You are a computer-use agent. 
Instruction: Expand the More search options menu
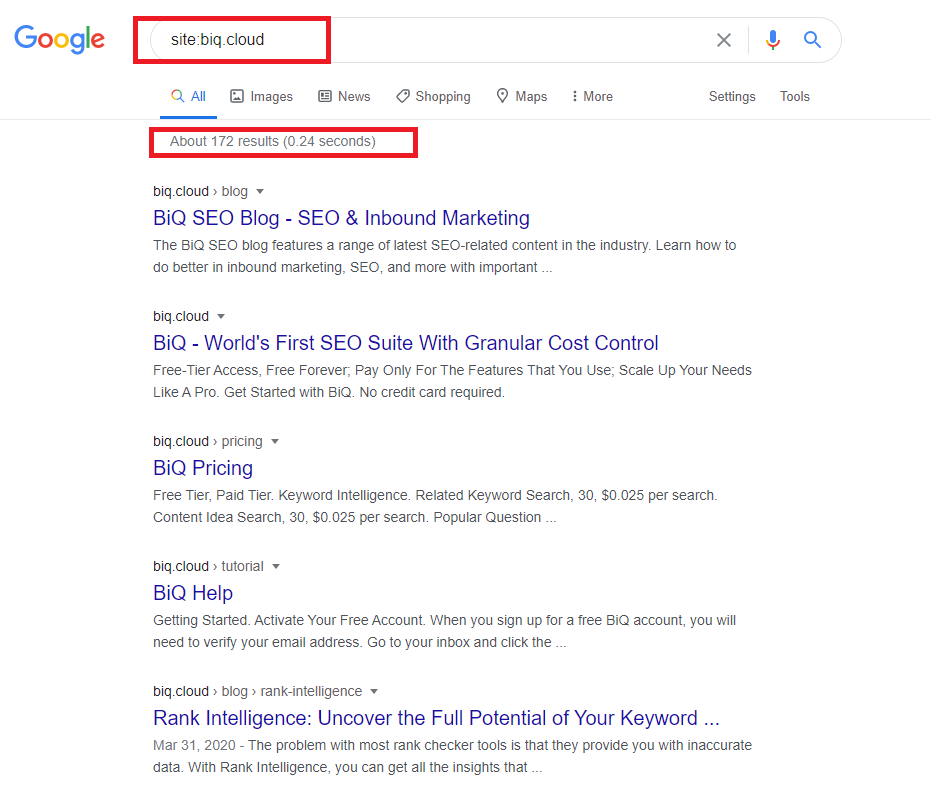592,96
